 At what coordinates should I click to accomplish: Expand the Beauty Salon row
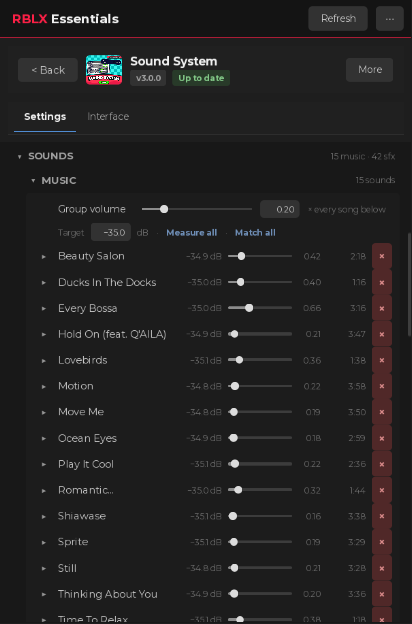pos(44,257)
